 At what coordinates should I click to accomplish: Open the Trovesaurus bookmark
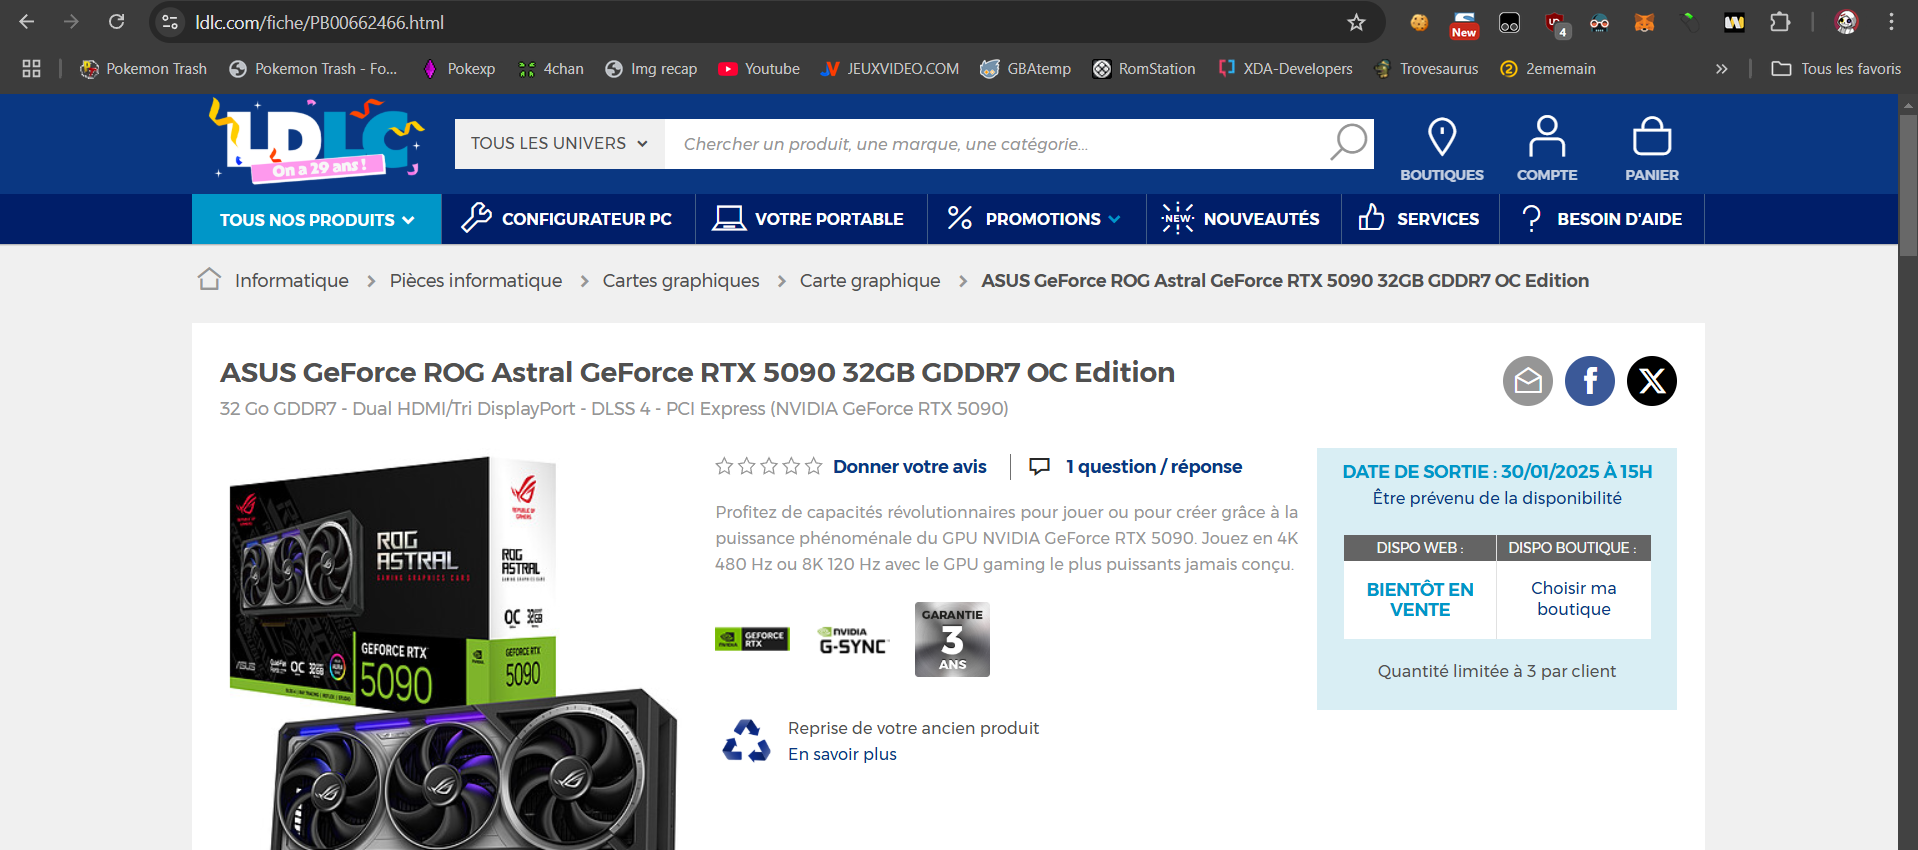click(x=1427, y=68)
